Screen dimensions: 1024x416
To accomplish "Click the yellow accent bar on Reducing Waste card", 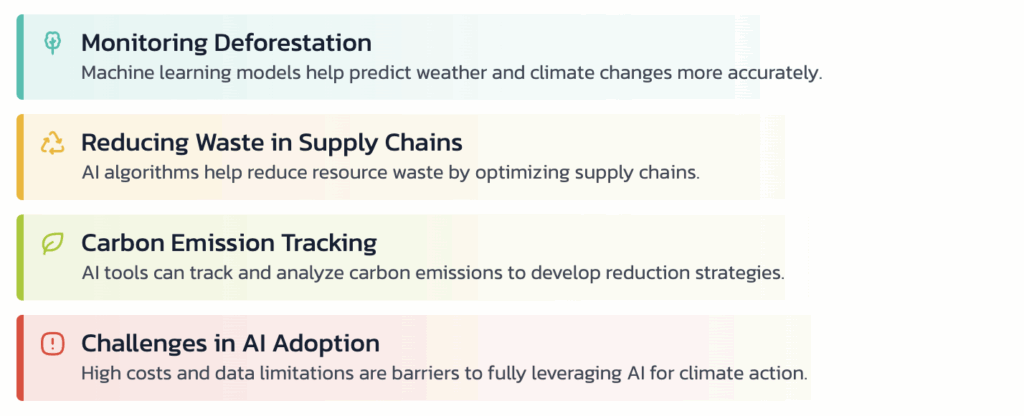I will [20, 157].
